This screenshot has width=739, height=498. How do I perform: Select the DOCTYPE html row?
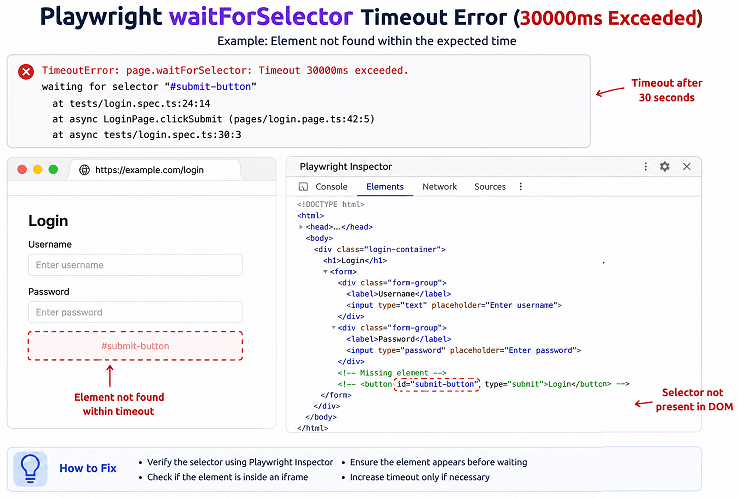331,204
